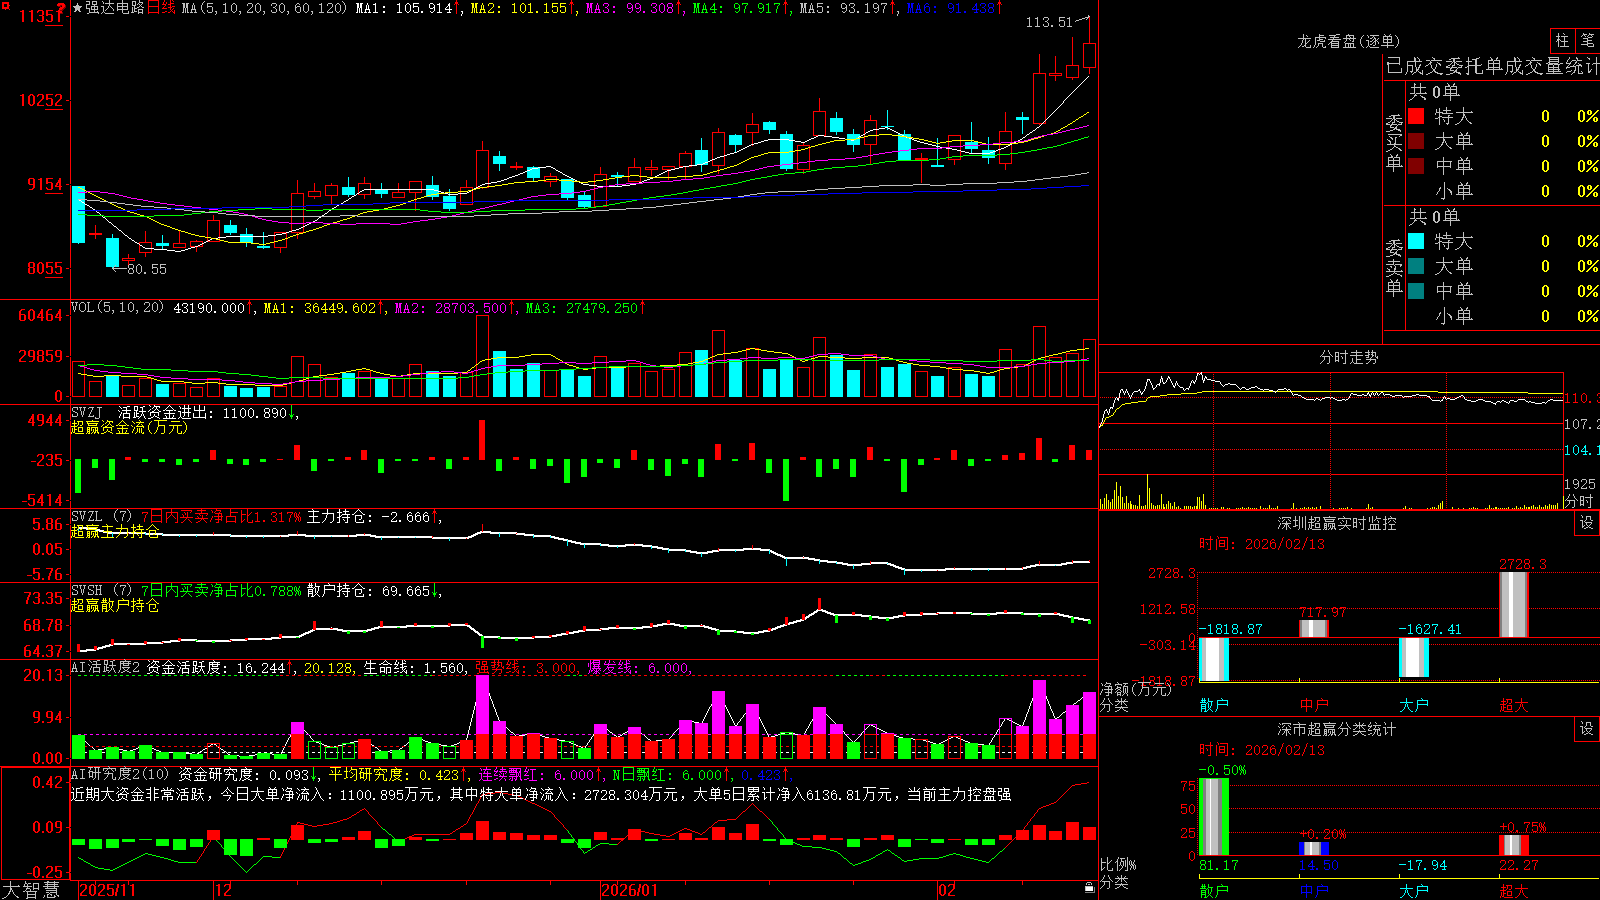The image size is (1600, 900).
Task: Click the 已成交委托单成交量统计 header
Action: (x=1492, y=66)
